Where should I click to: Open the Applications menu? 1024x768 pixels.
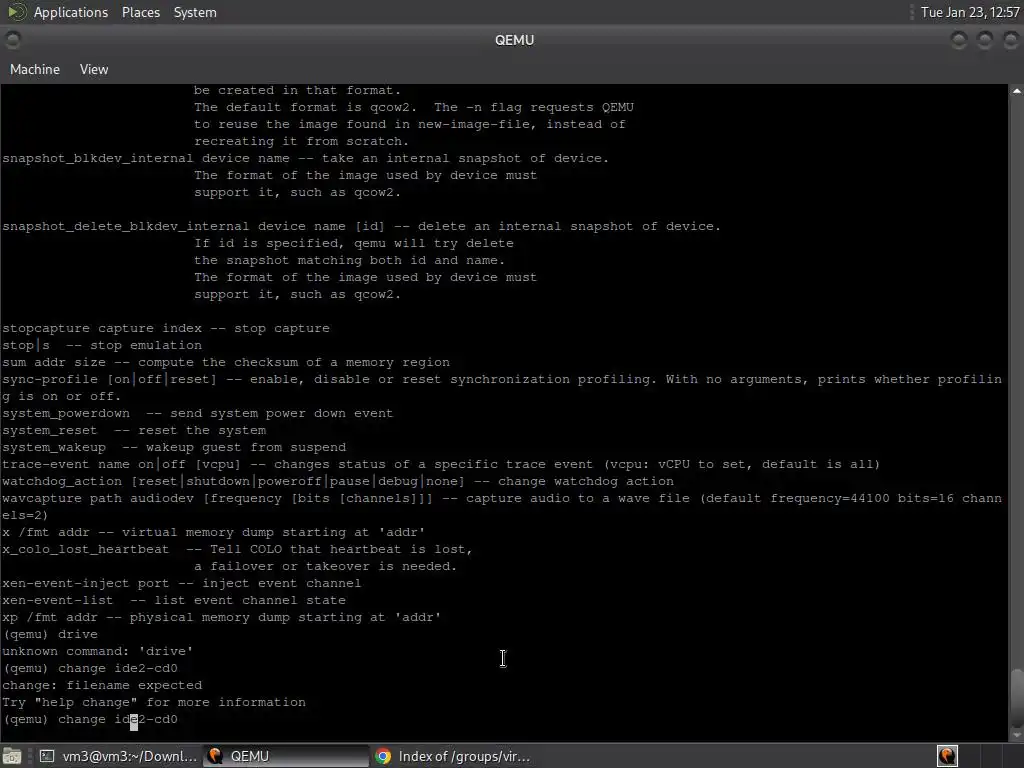coord(71,12)
